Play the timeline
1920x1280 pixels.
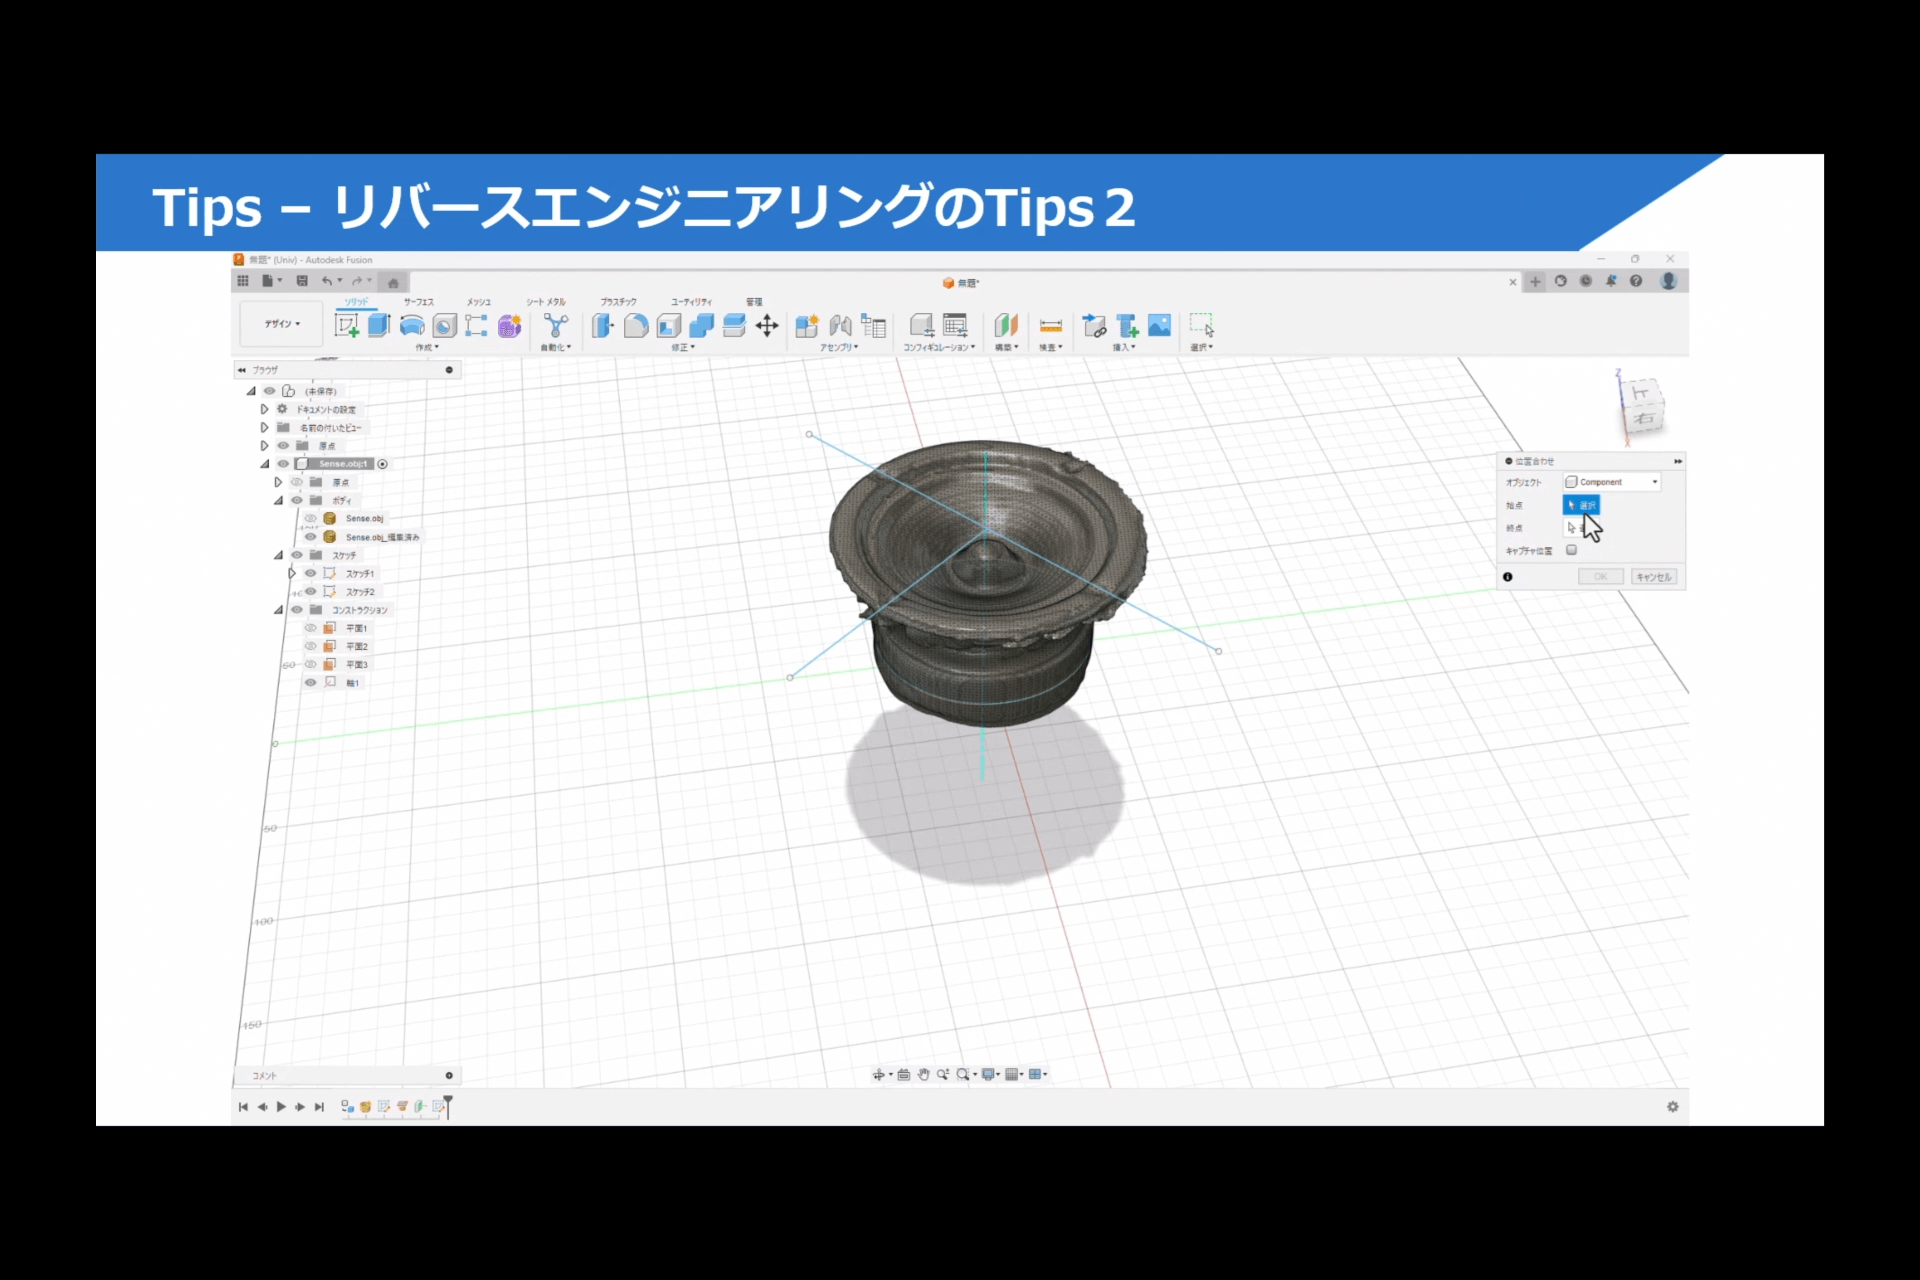(x=281, y=1106)
